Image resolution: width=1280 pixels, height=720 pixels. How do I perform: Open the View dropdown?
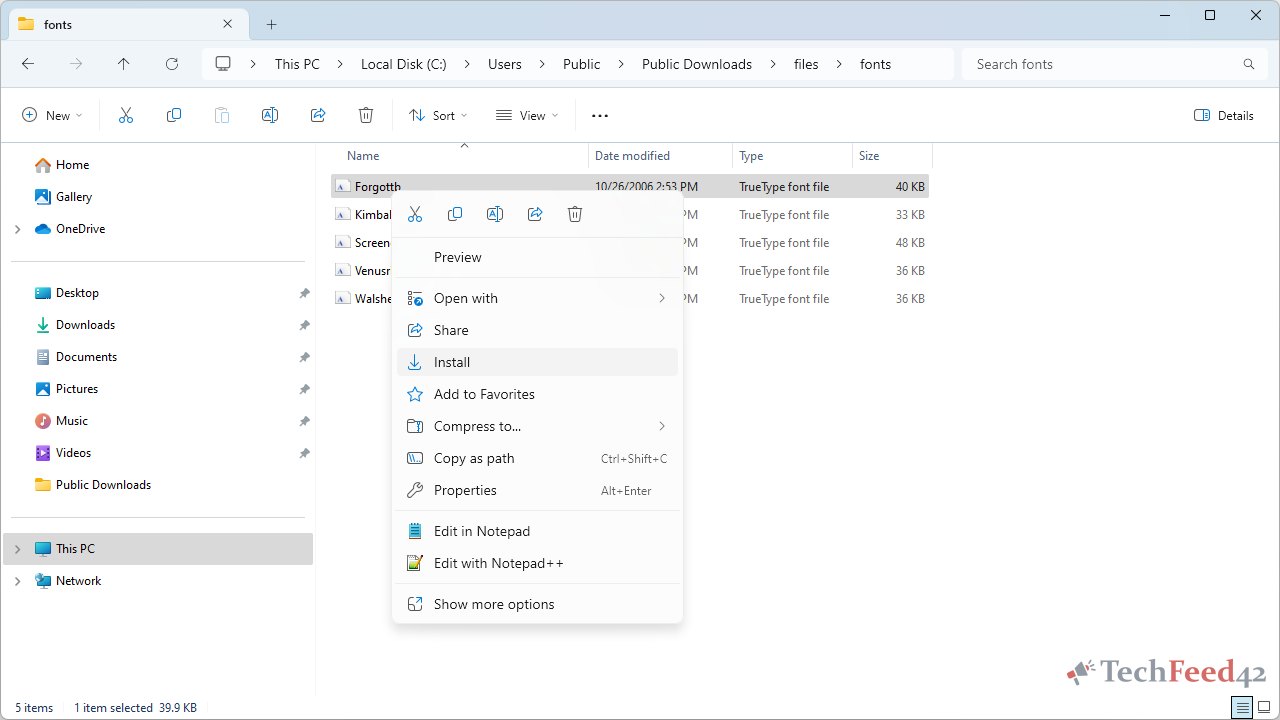(x=527, y=115)
